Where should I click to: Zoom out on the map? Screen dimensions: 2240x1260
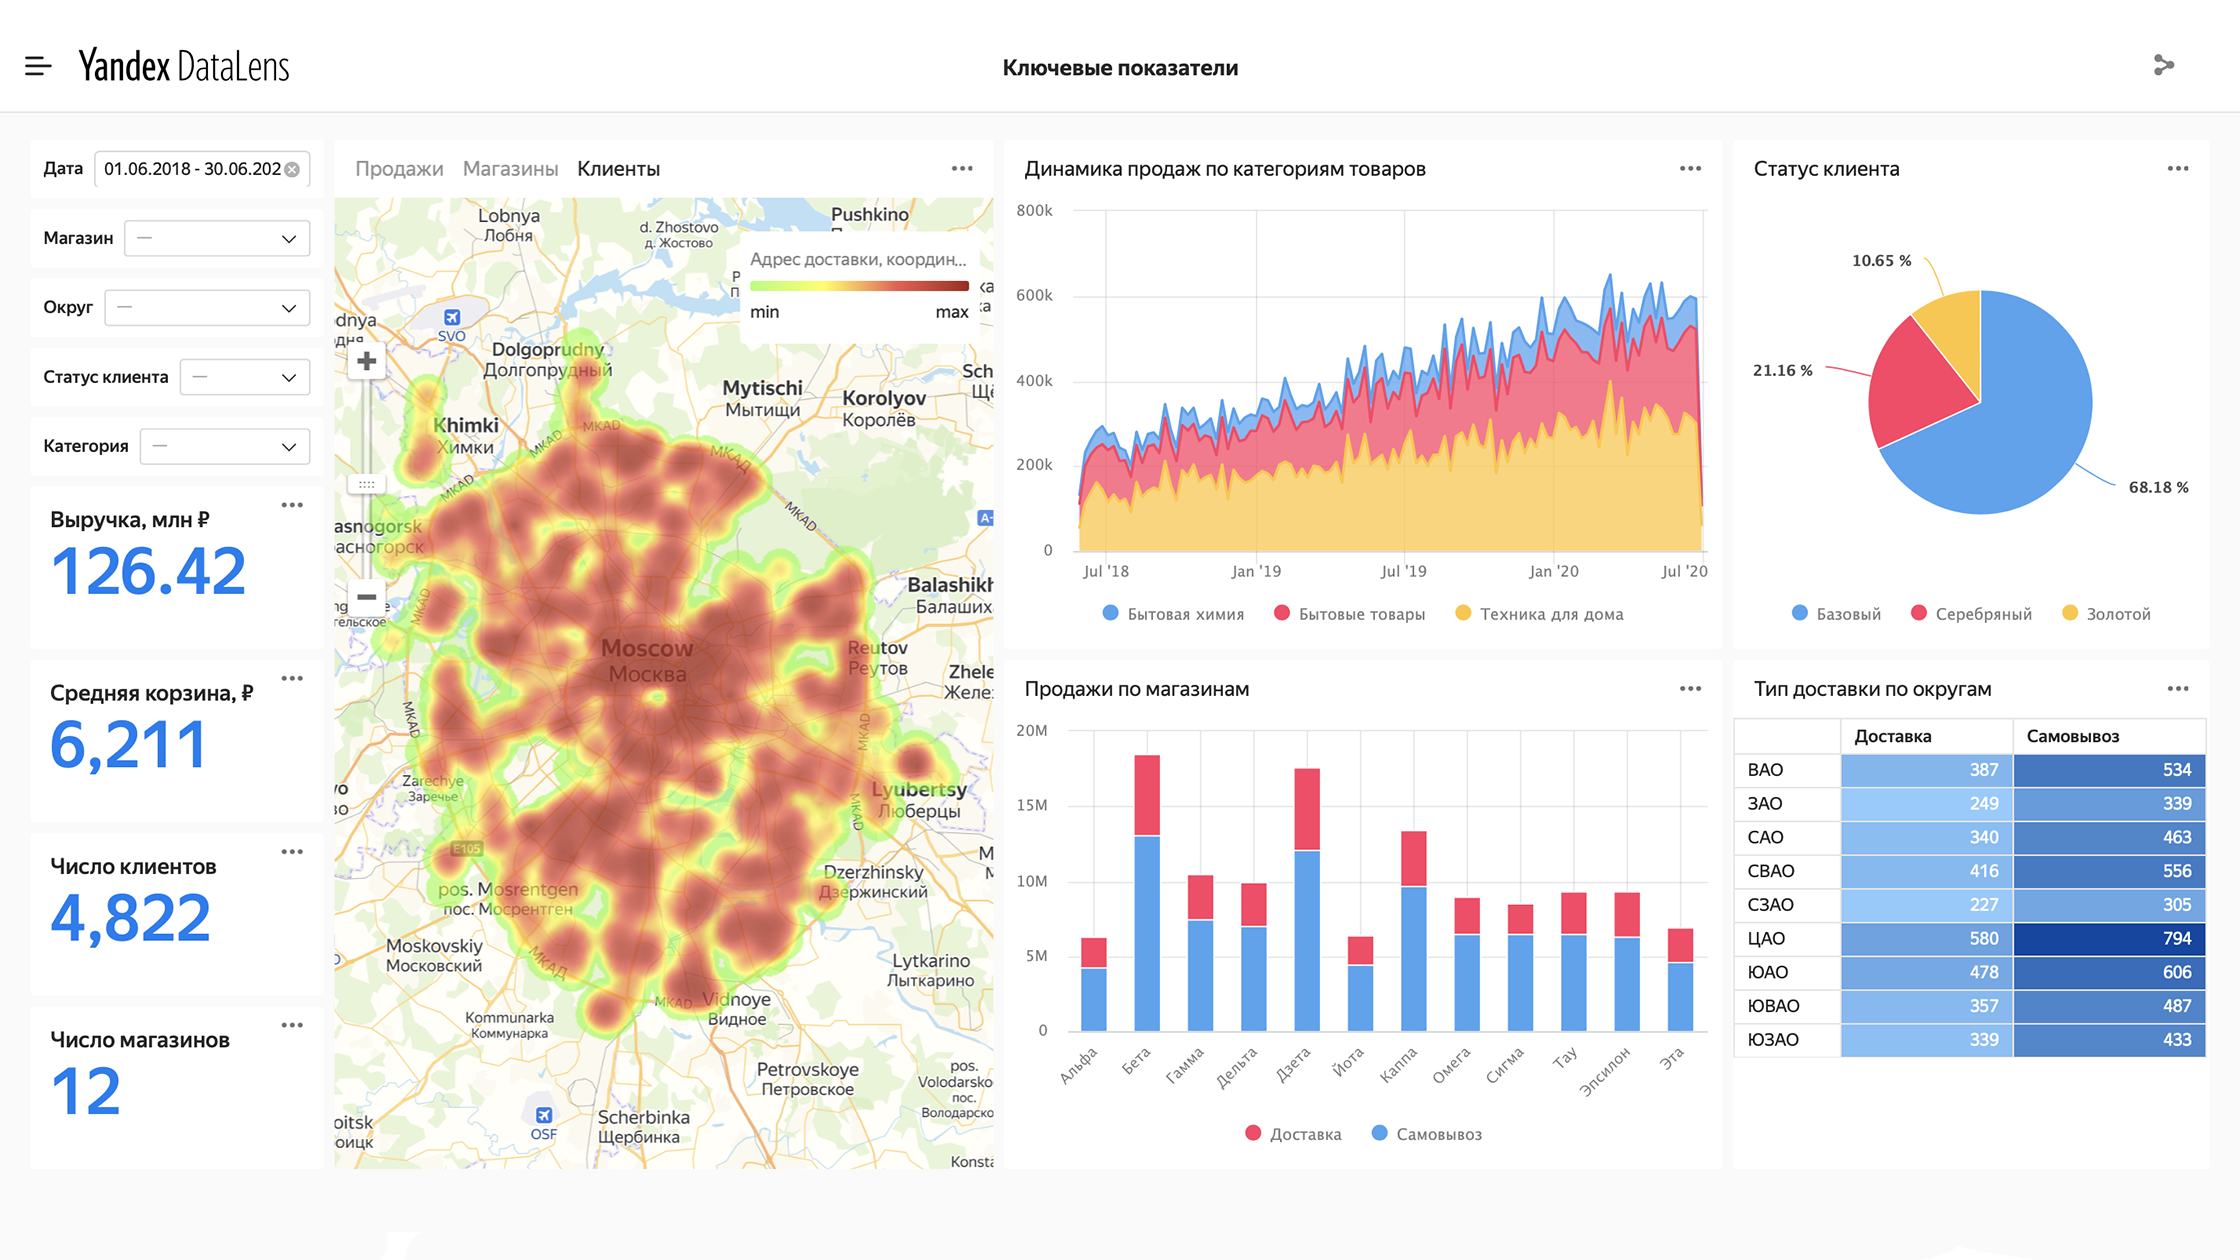[367, 597]
